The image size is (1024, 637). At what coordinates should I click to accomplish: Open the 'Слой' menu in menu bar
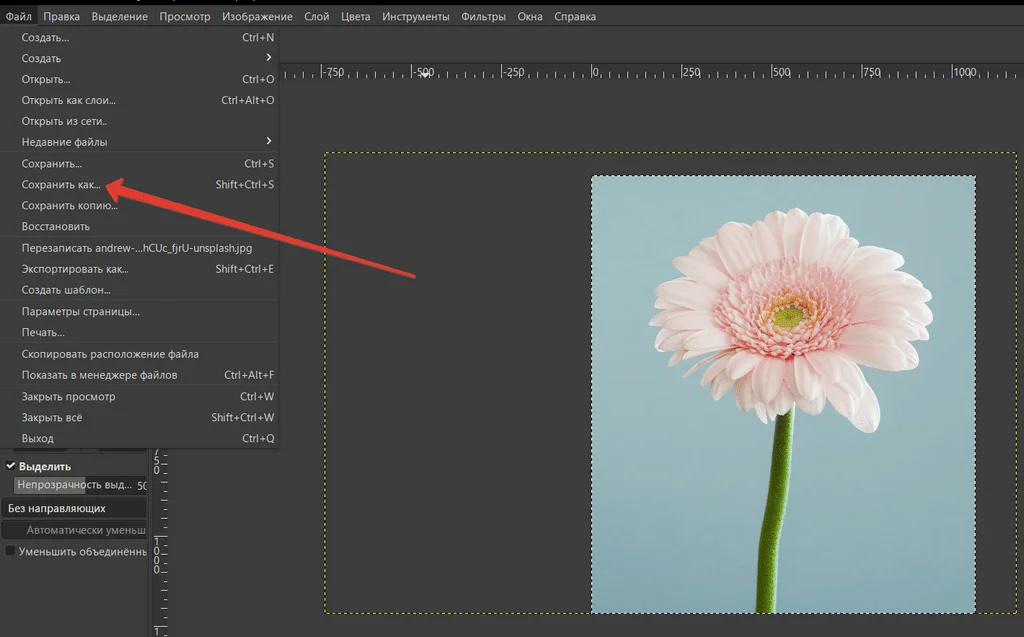[x=316, y=17]
